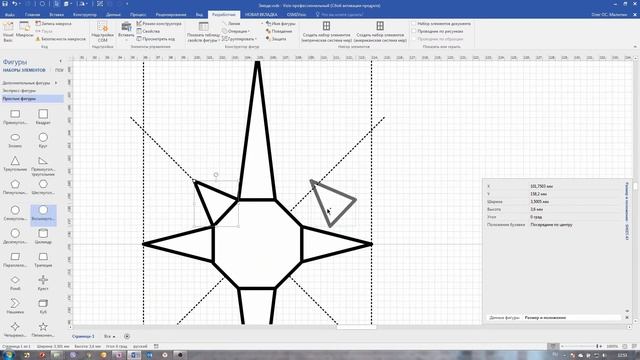Enable Проводник по рисункам checkbox
640x360 pixels.
tap(414, 31)
